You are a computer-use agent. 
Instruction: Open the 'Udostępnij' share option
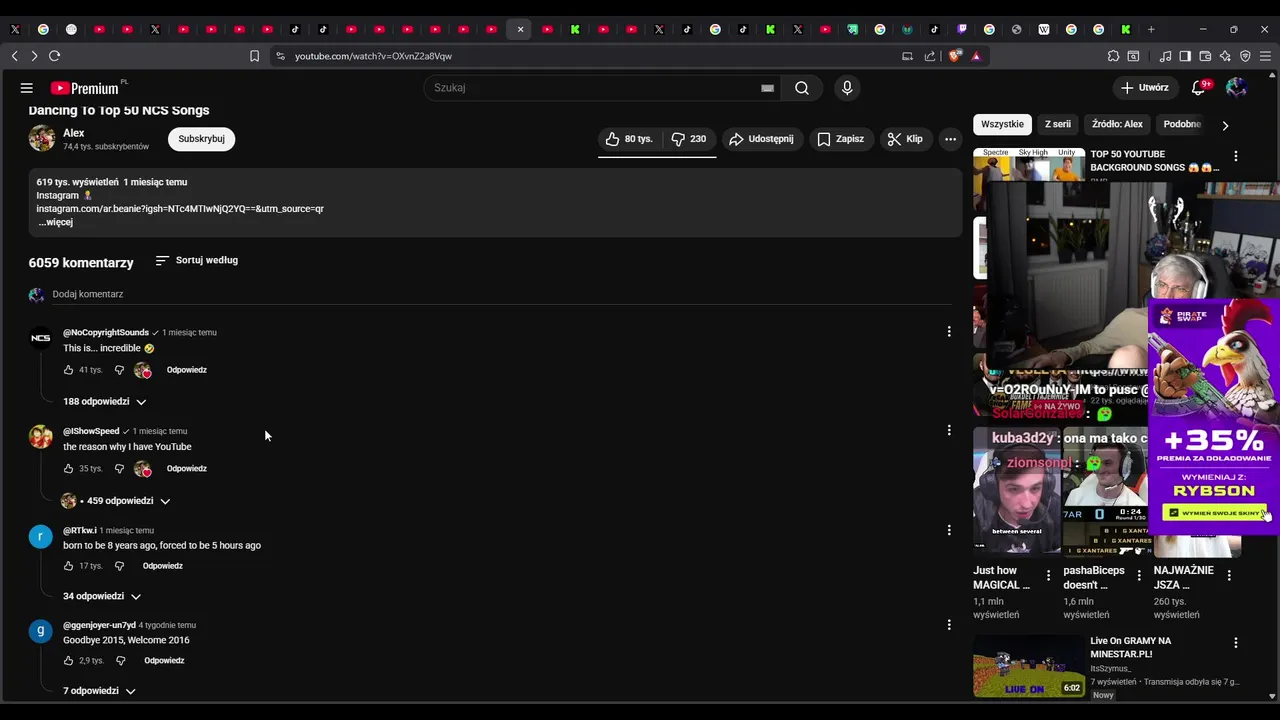tap(762, 139)
